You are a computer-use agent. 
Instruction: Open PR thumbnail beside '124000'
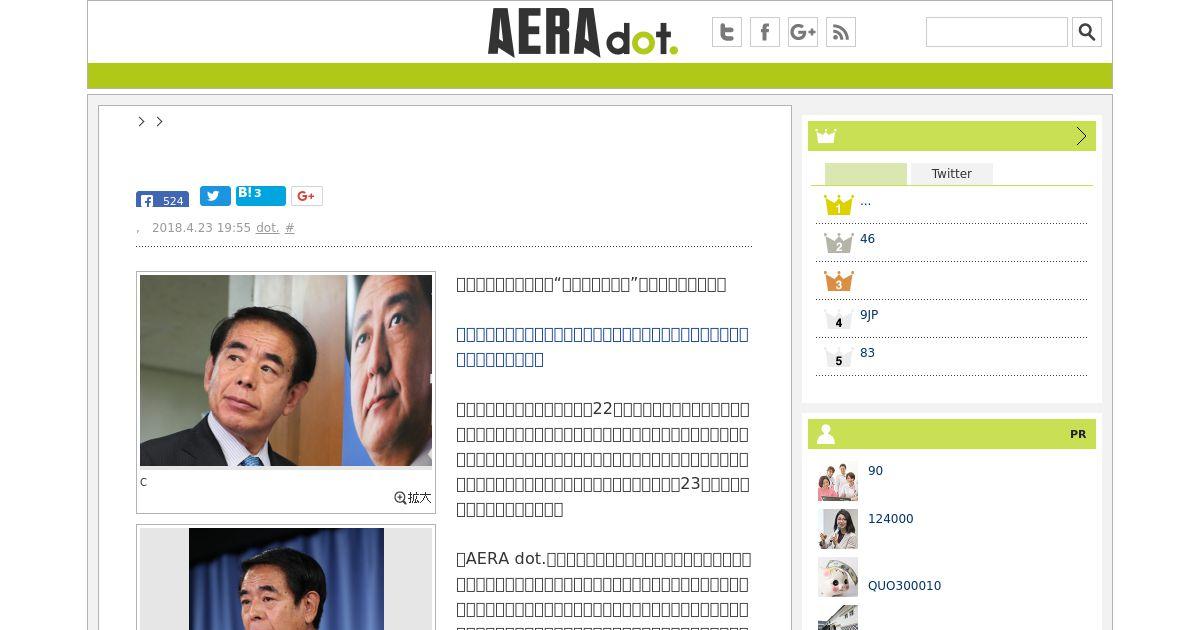838,529
